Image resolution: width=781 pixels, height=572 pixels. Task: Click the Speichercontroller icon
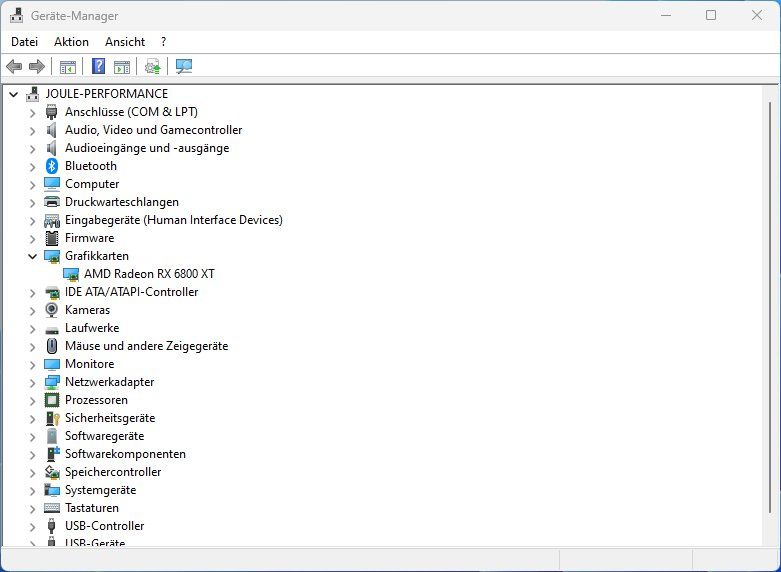[52, 472]
